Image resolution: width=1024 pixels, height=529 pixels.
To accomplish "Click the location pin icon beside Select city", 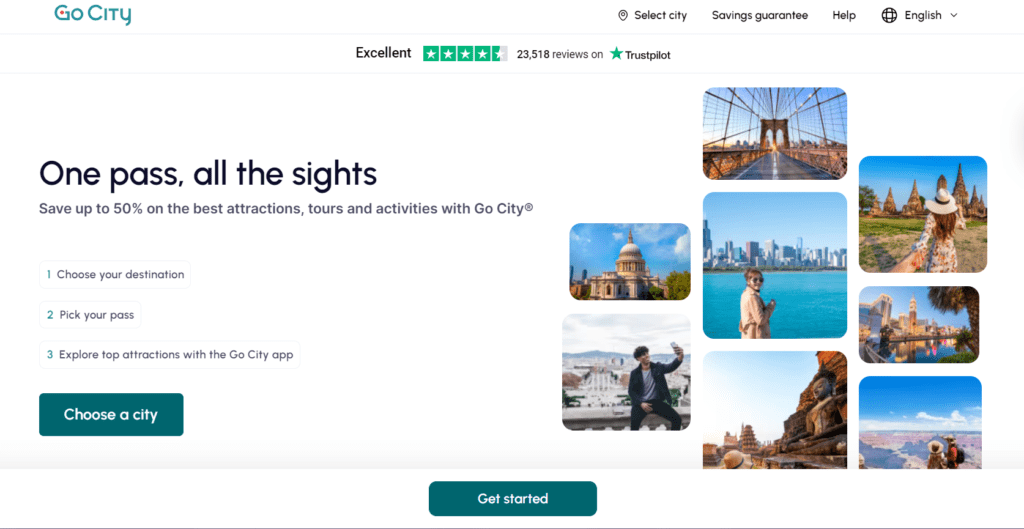I will (622, 15).
